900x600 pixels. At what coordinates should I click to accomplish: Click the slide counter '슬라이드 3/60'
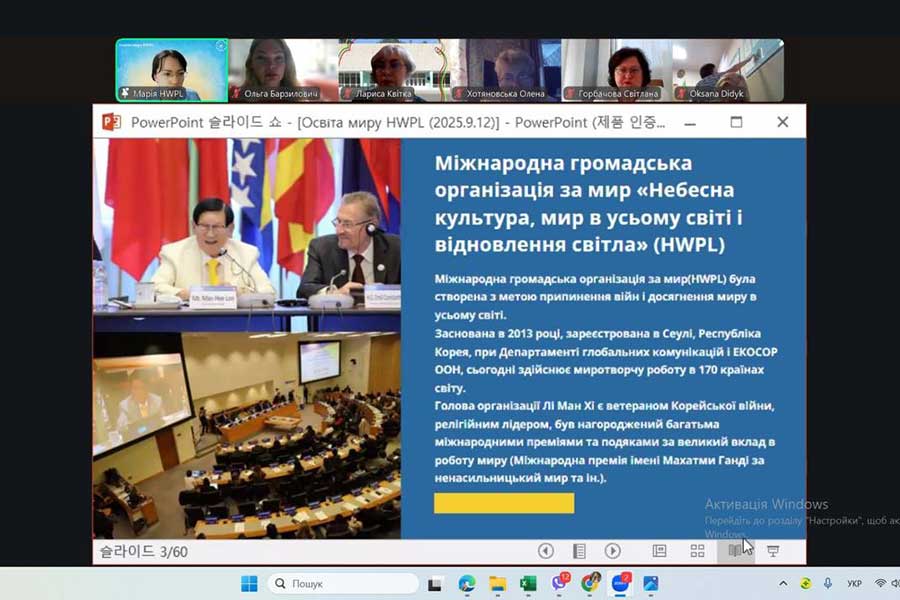(x=144, y=552)
